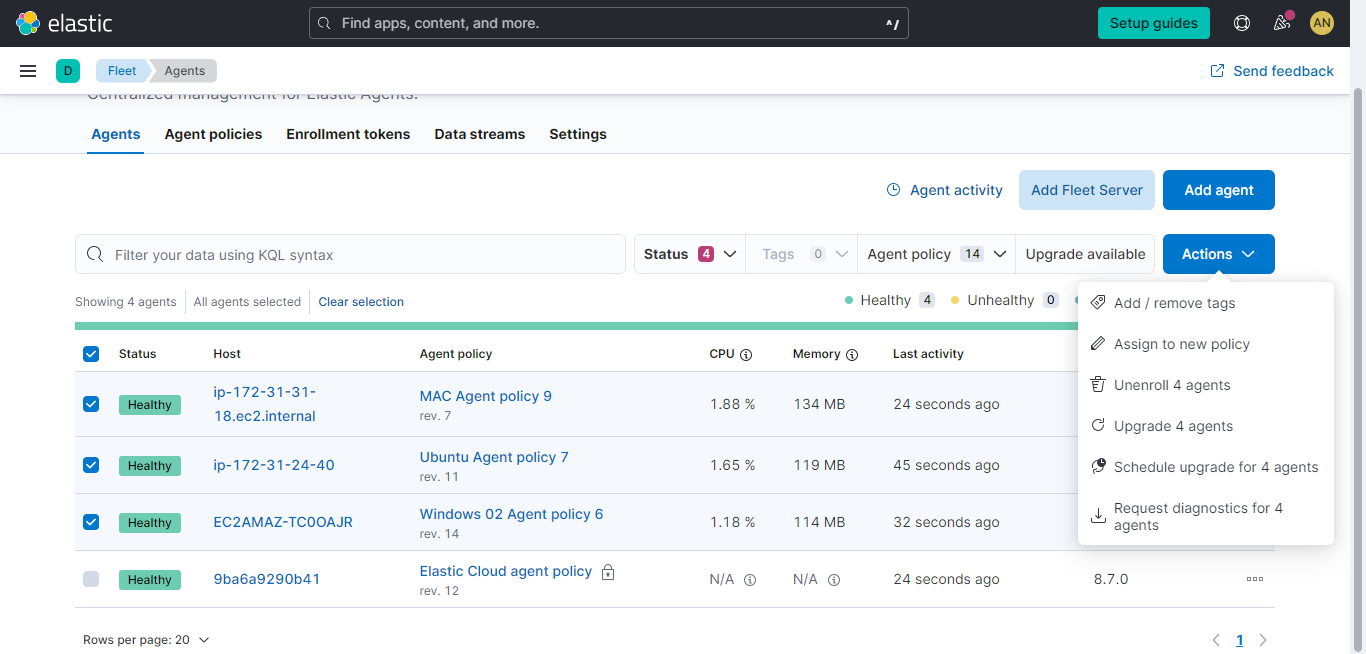Click the download icon for Request diagnostics

point(1097,516)
